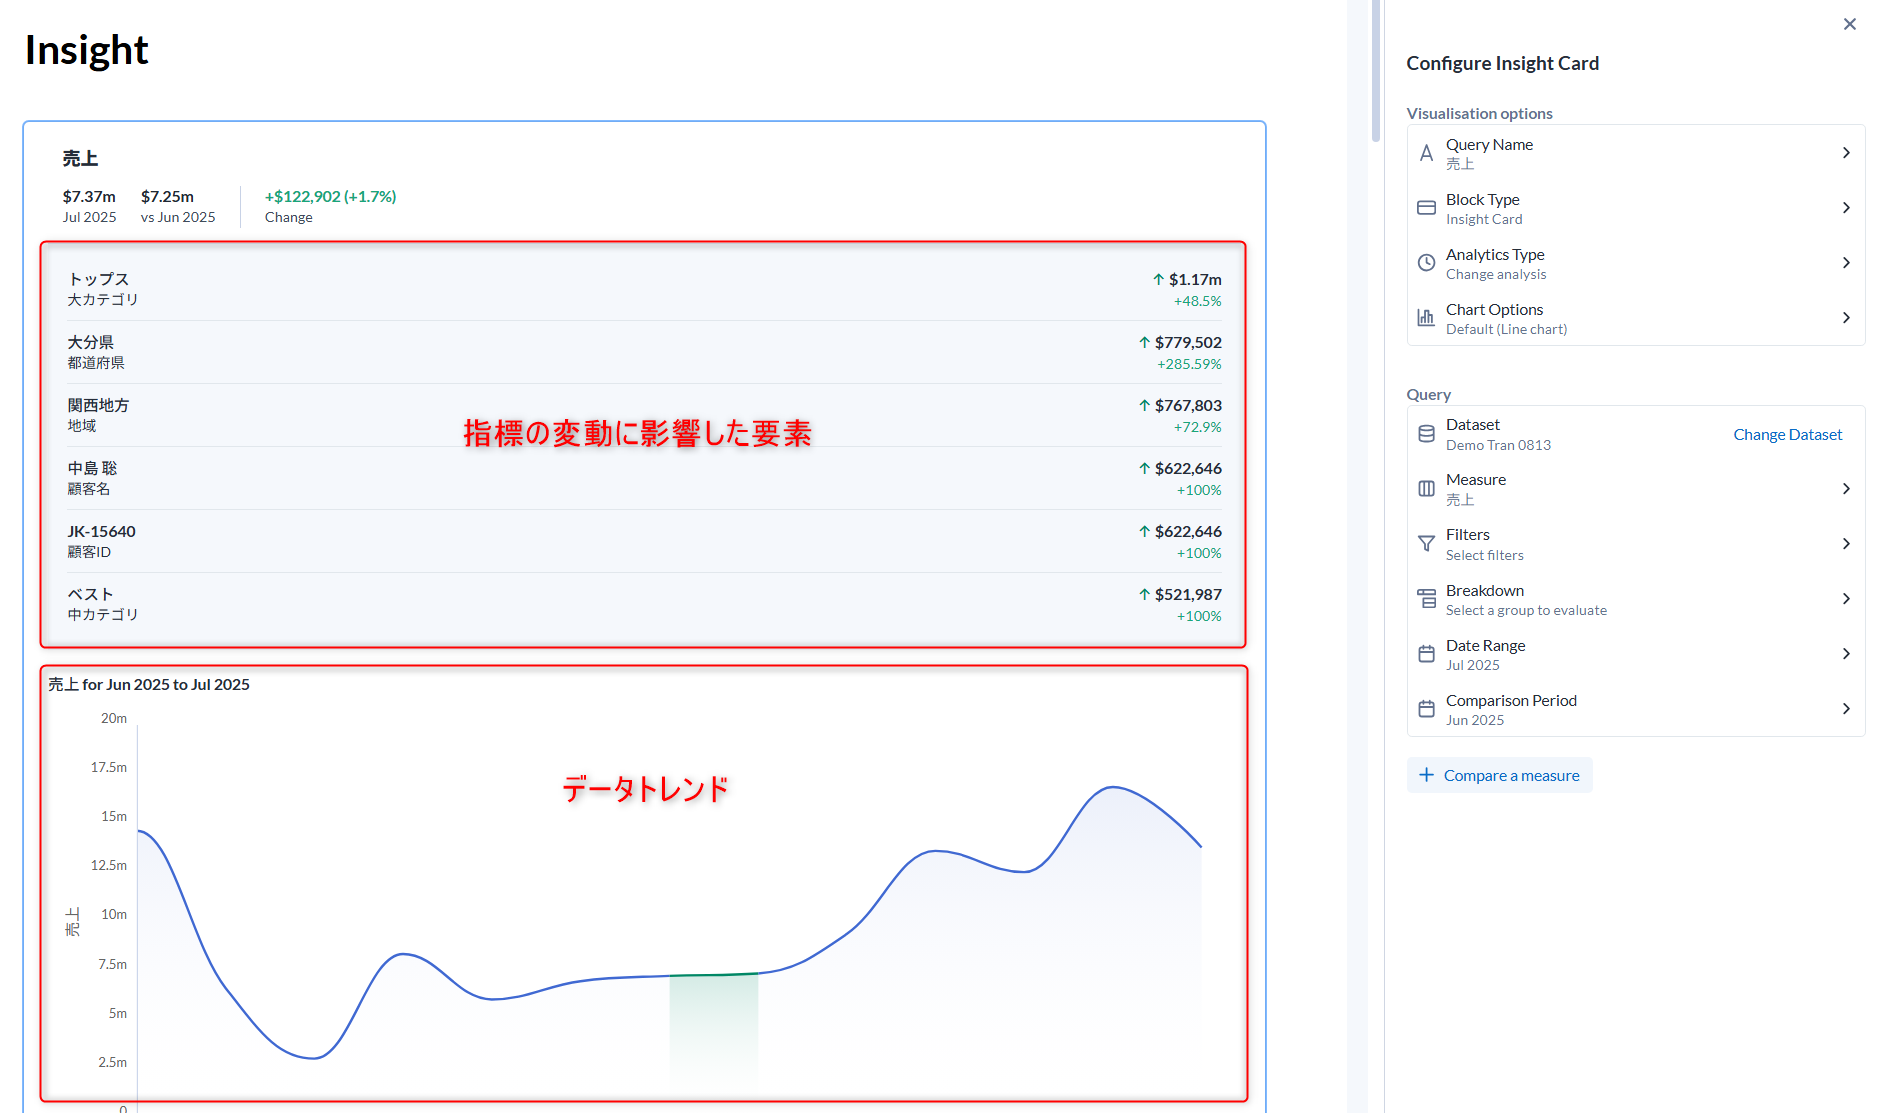Click the JK-15640 customer ID row

644,541
